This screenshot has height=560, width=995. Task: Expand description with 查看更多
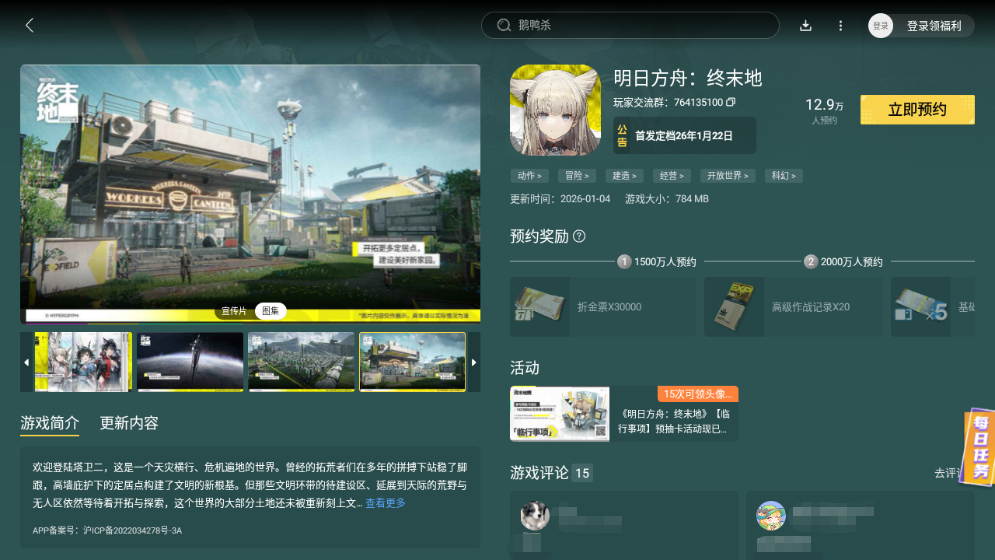[385, 503]
